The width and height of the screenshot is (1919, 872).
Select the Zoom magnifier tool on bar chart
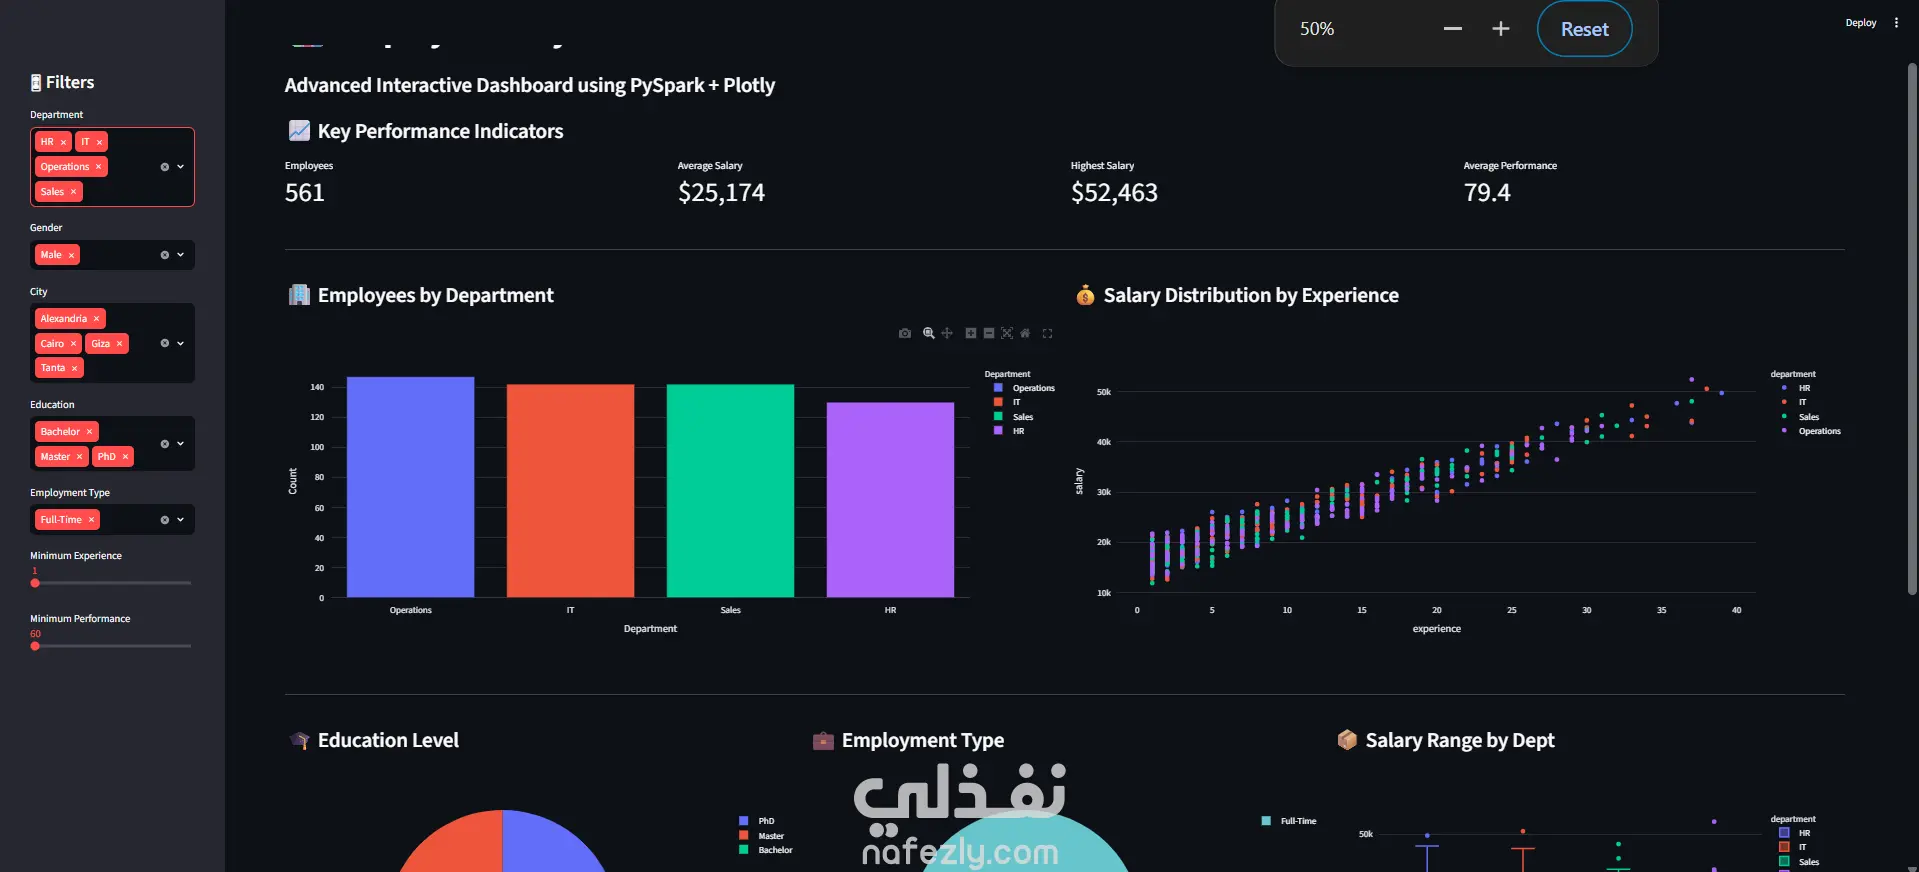pyautogui.click(x=929, y=333)
